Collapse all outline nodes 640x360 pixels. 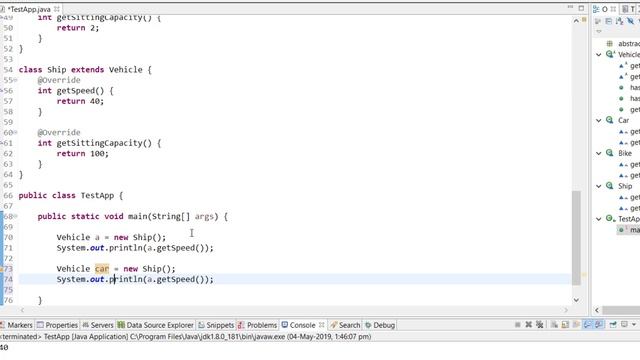pyautogui.click(x=609, y=21)
